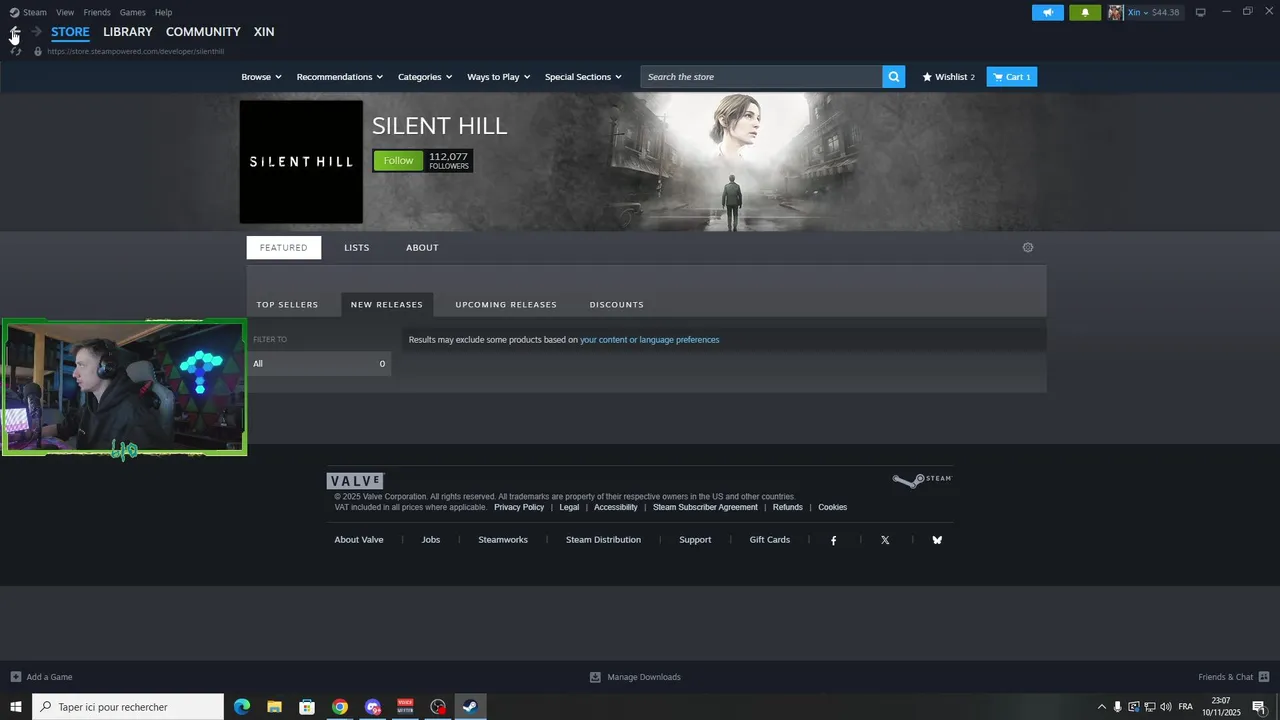Image resolution: width=1280 pixels, height=720 pixels.
Task: Open the Games menu
Action: [132, 12]
